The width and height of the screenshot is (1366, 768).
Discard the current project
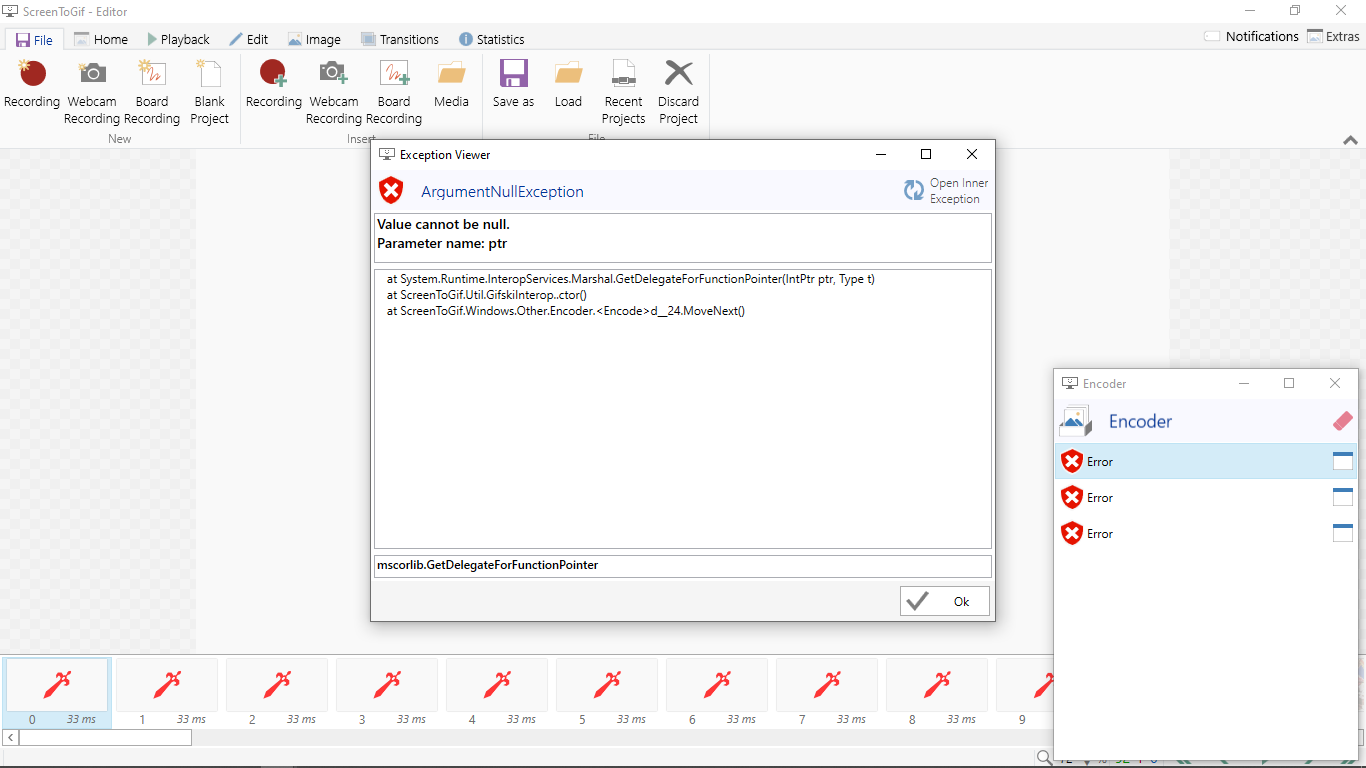tap(679, 92)
